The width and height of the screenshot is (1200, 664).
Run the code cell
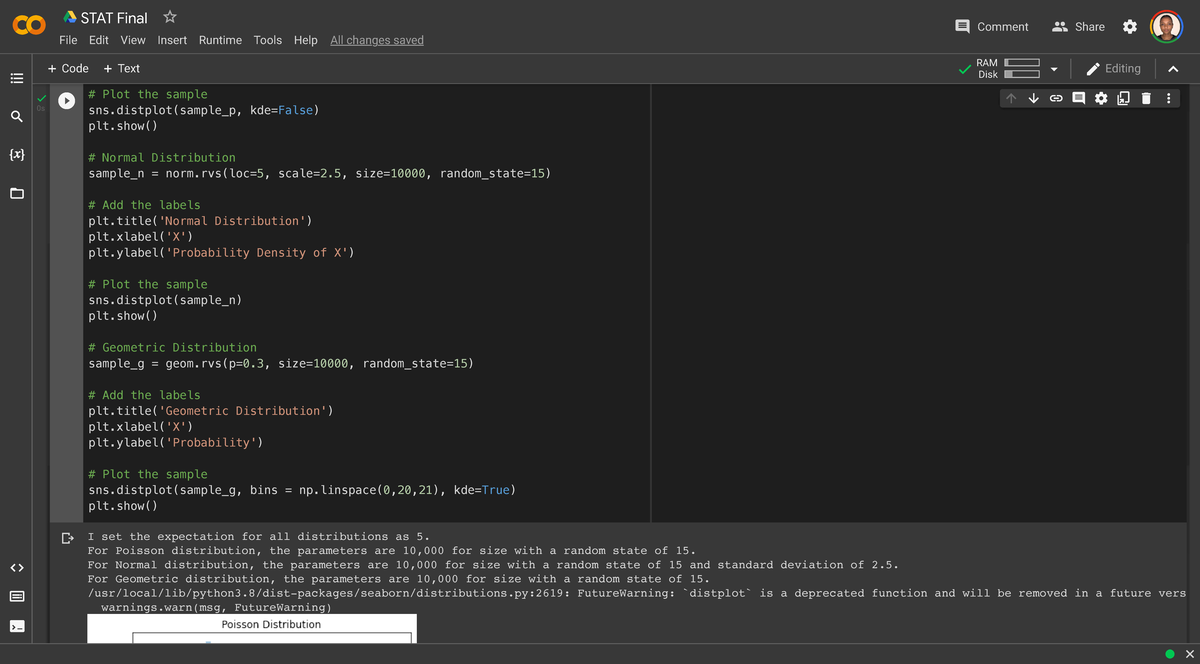pos(65,100)
